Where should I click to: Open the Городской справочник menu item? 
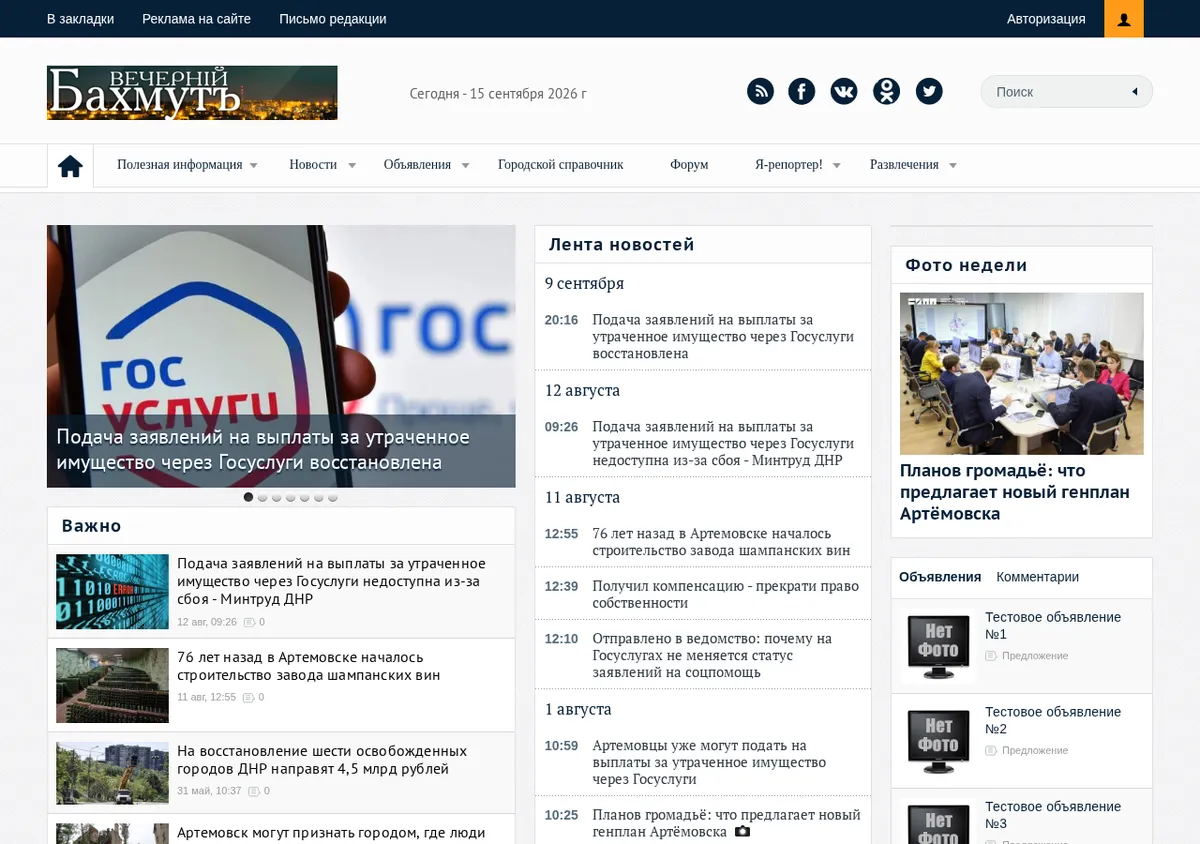click(x=560, y=165)
